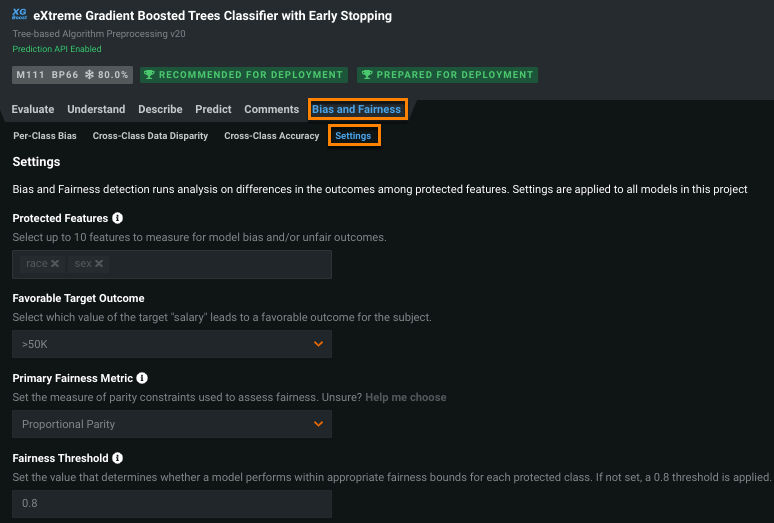
Task: Remove the race protected feature tag
Action: point(55,264)
